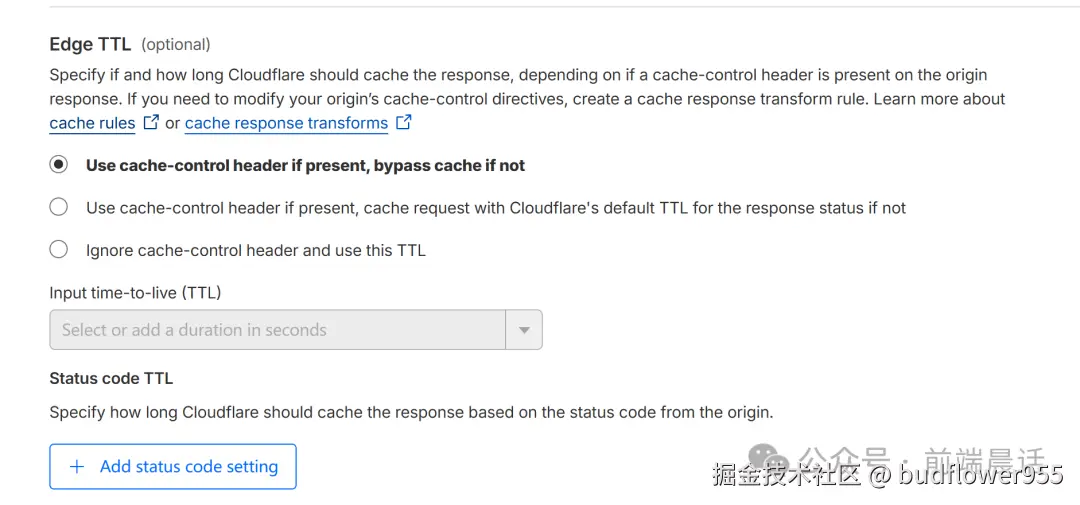Click the external-link icon beside cache rules
The image size is (1080, 505).
point(151,123)
